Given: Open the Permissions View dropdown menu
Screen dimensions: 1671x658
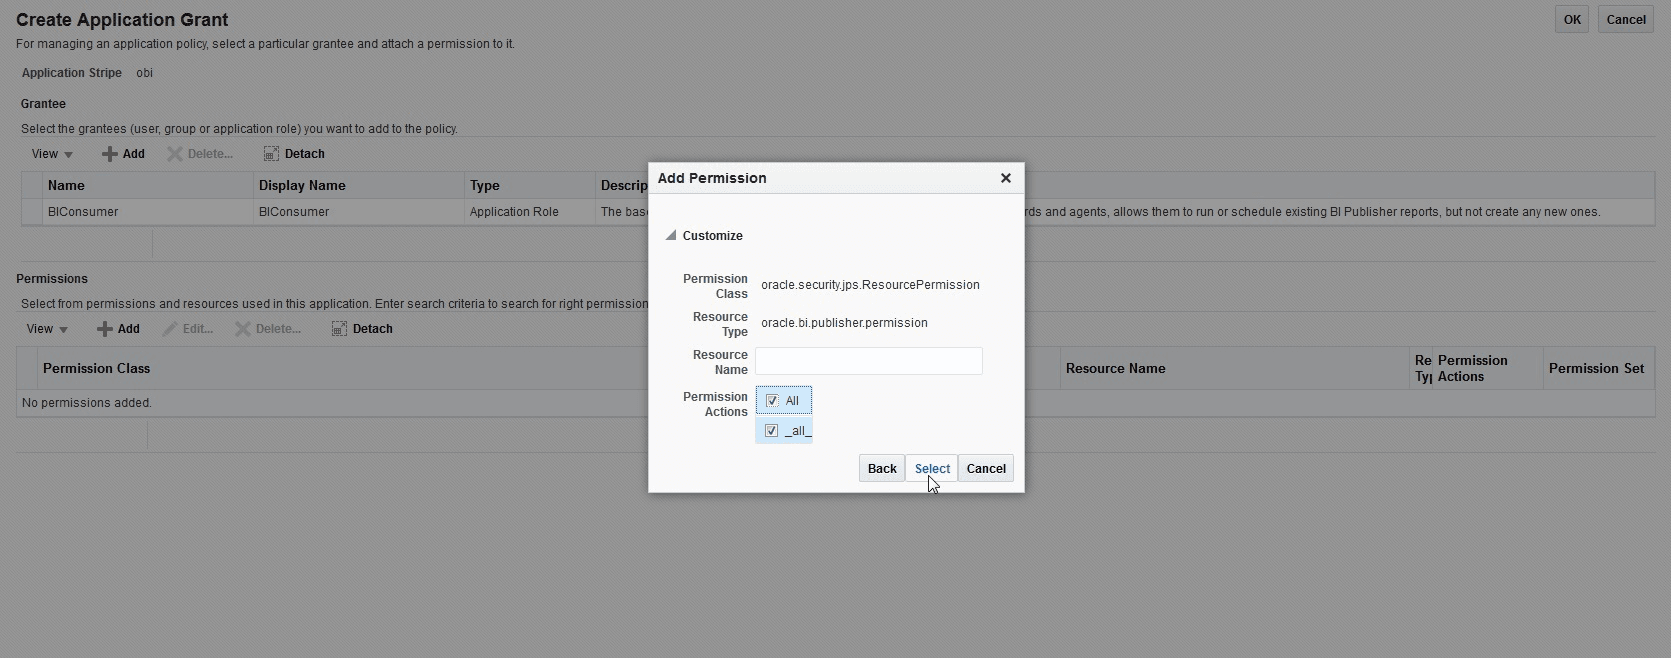Looking at the screenshot, I should pos(47,329).
